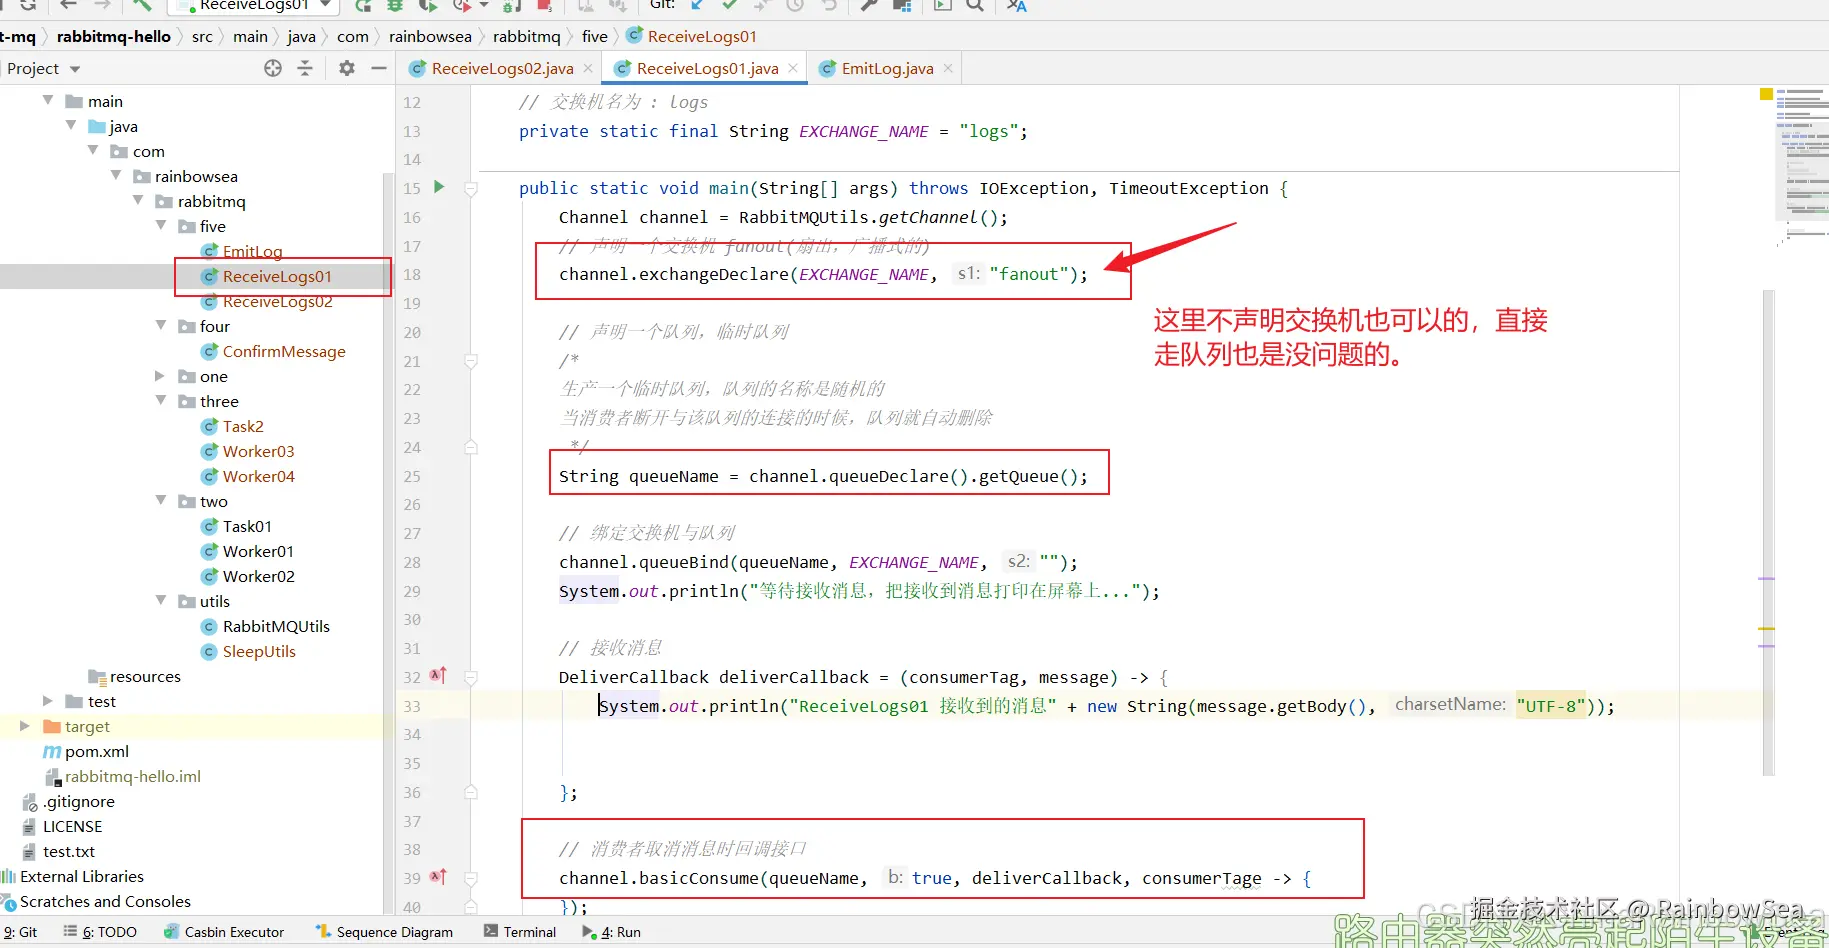Locate current file in Project tree

coord(273,68)
